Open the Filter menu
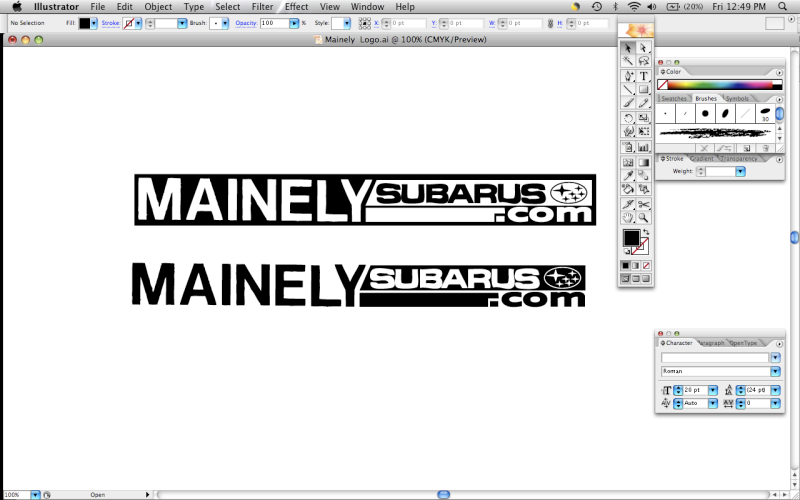The width and height of the screenshot is (800, 500). [x=262, y=7]
